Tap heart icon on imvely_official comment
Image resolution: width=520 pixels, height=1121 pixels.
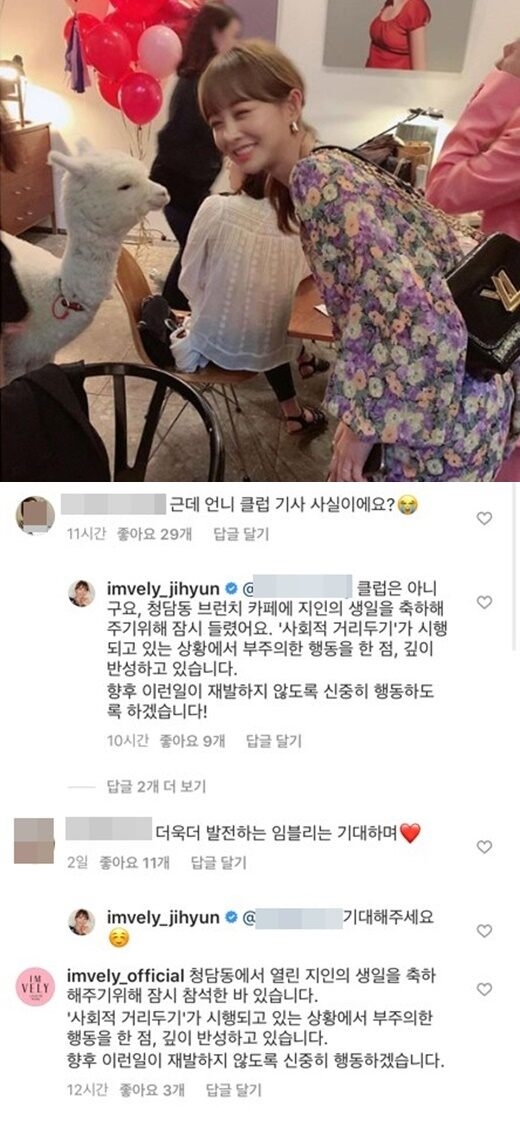tap(484, 989)
